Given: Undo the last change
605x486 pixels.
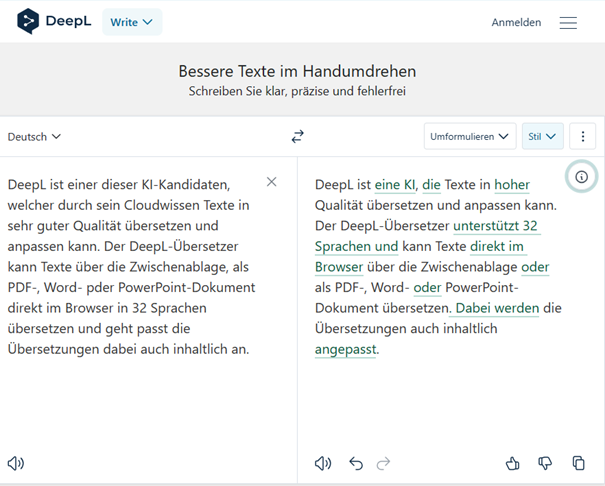Looking at the screenshot, I should click(x=356, y=463).
